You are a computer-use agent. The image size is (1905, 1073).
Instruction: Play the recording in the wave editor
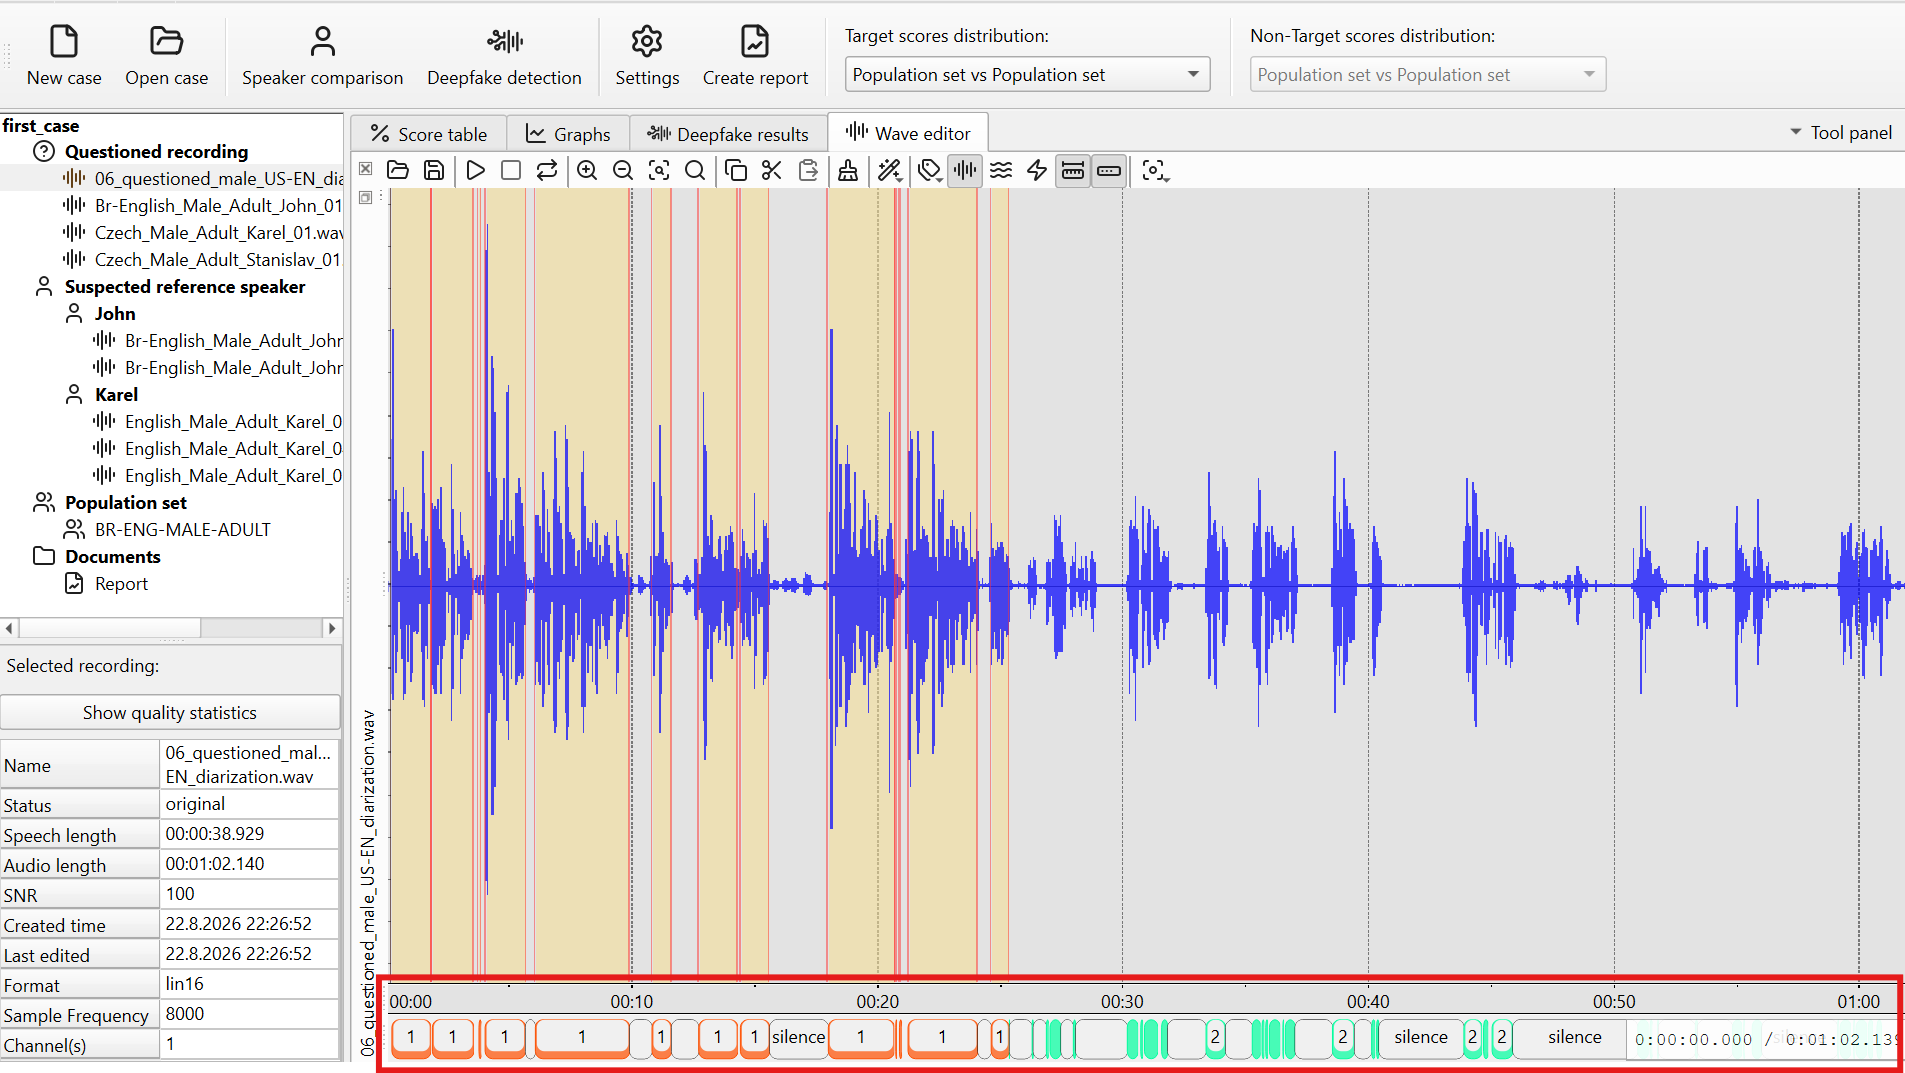(476, 170)
